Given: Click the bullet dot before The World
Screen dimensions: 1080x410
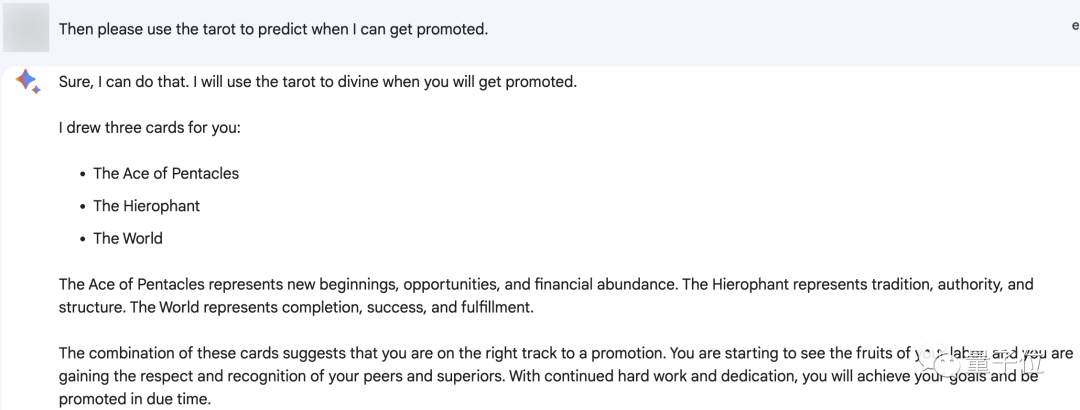Looking at the screenshot, I should point(82,239).
